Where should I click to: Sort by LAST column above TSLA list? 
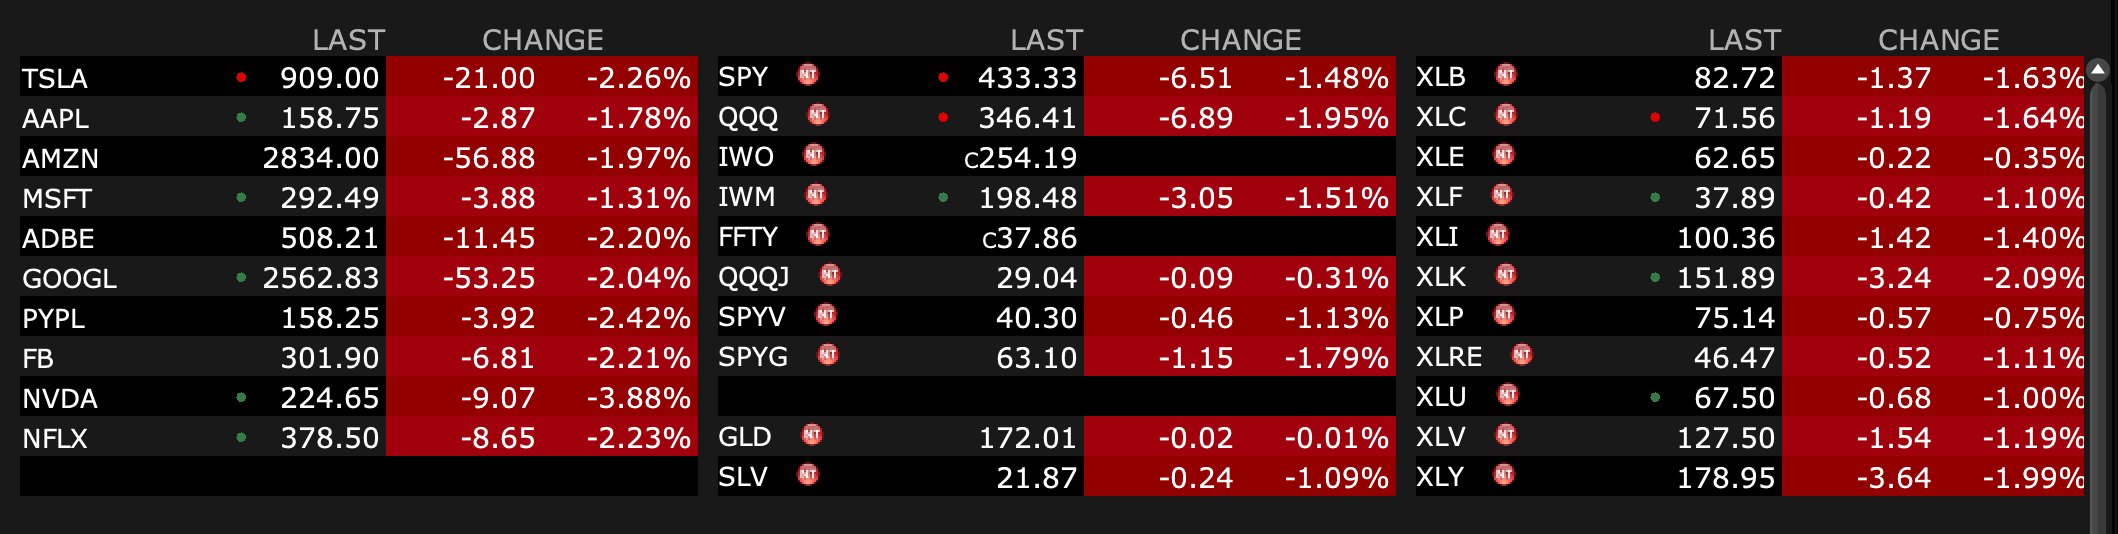(348, 40)
